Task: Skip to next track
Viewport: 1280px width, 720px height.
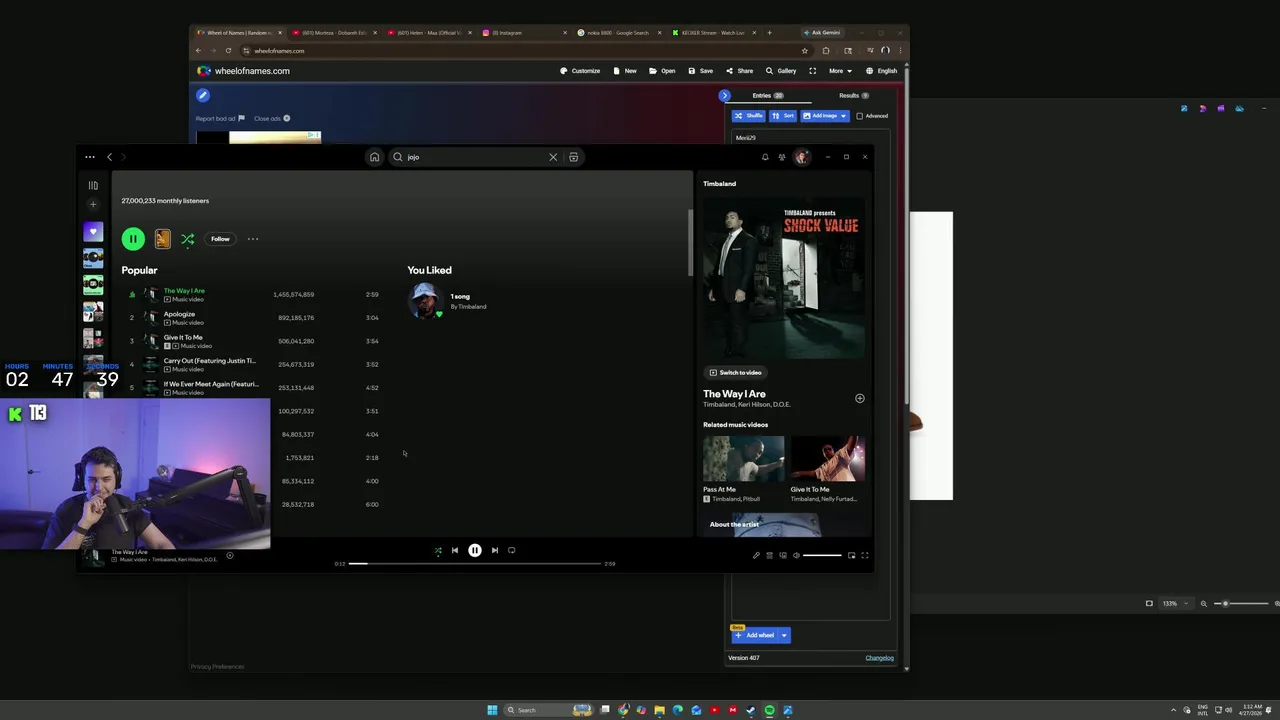Action: coord(494,550)
